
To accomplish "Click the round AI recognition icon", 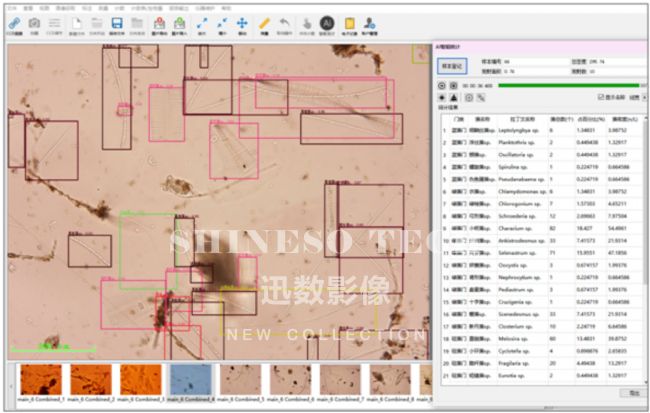I will tap(326, 23).
